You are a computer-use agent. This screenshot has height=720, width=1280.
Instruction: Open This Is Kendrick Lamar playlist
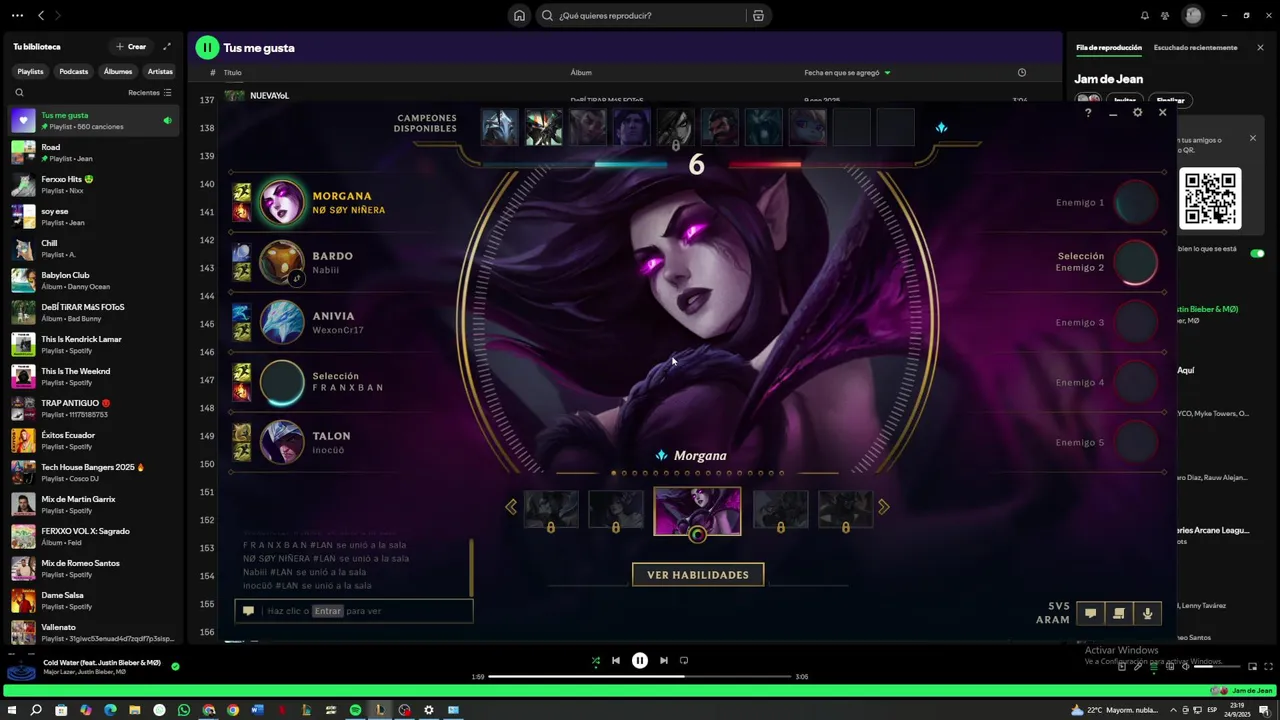(x=93, y=345)
